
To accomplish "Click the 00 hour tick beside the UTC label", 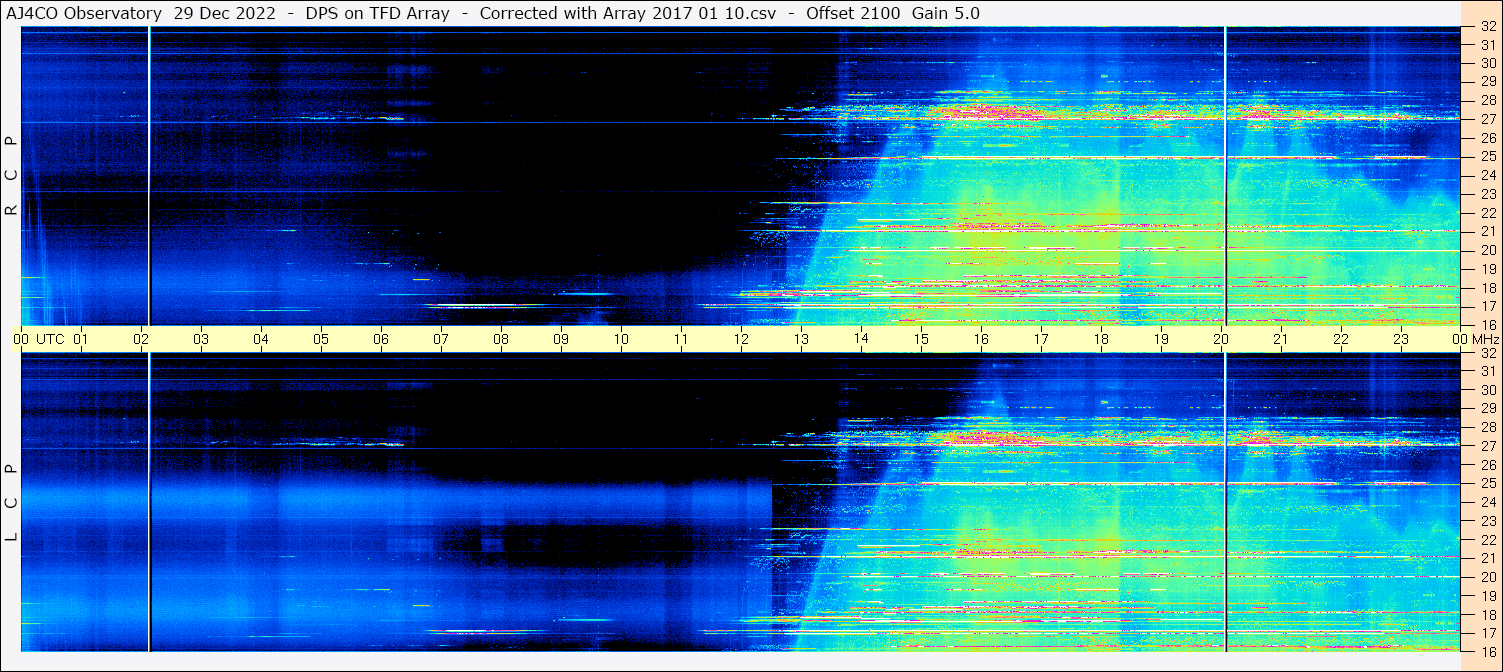I will [21, 339].
